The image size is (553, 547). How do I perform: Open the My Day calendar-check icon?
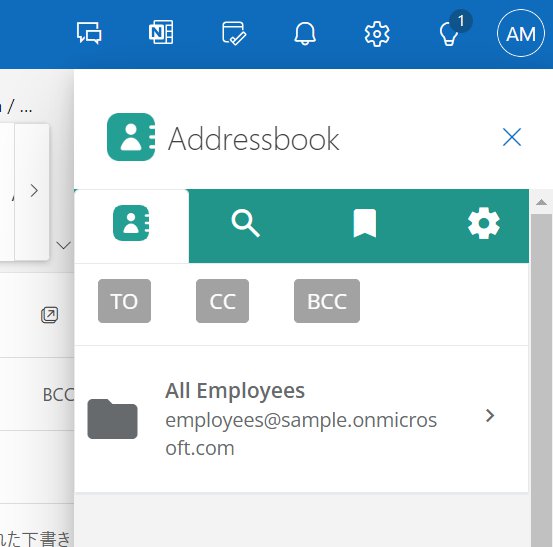234,33
